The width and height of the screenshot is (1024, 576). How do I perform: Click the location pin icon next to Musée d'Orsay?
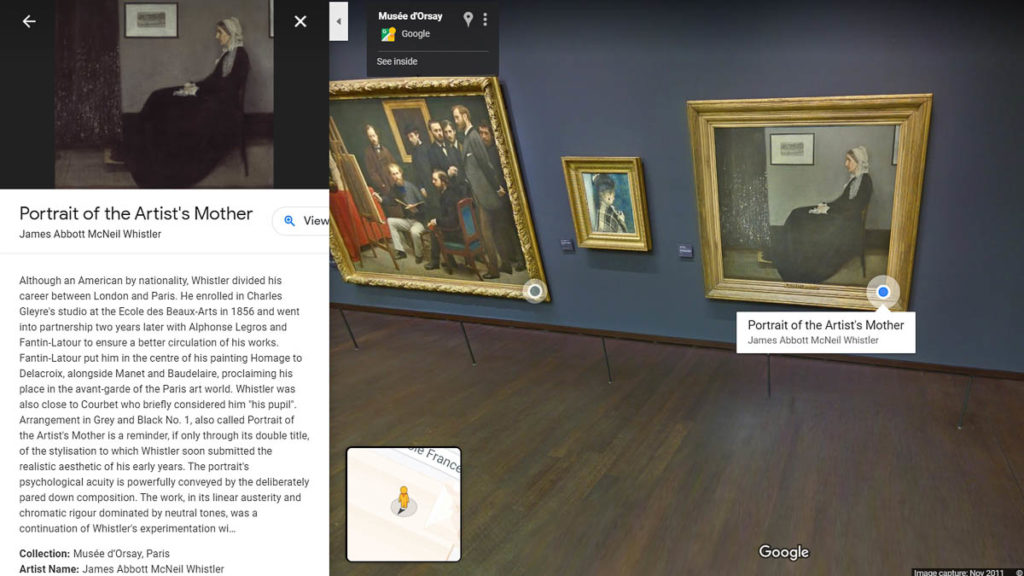pos(468,20)
